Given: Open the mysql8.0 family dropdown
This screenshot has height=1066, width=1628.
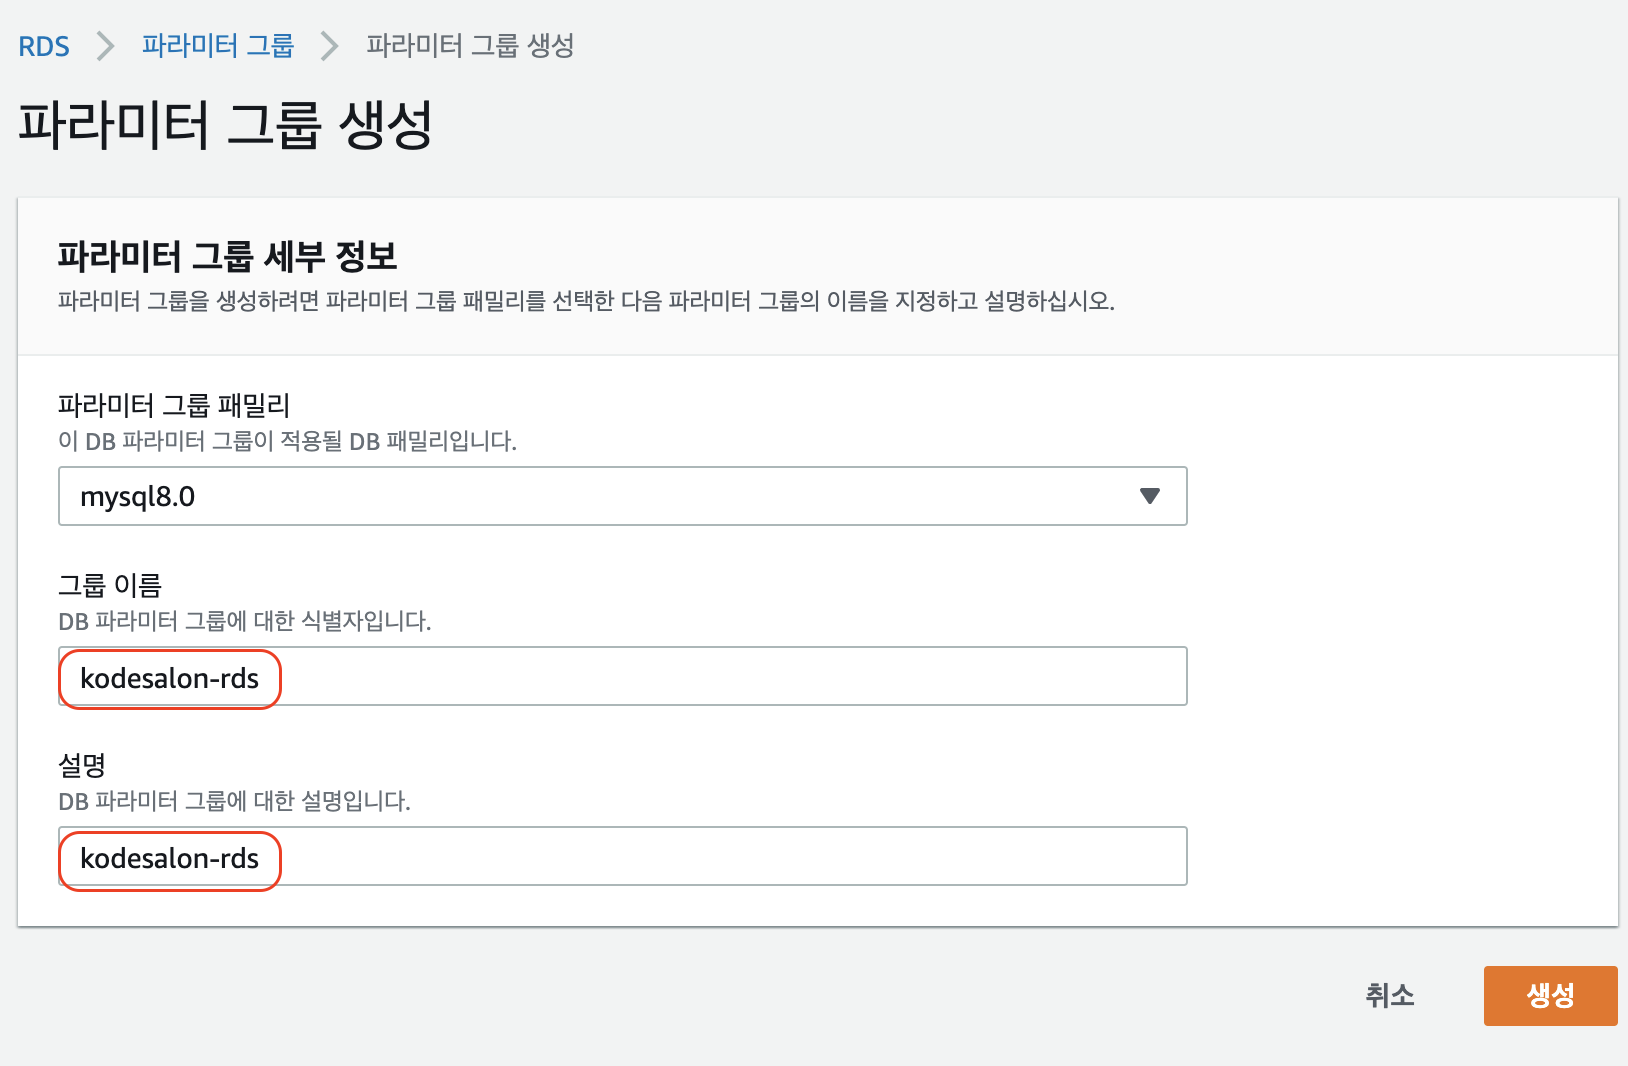Looking at the screenshot, I should 622,496.
